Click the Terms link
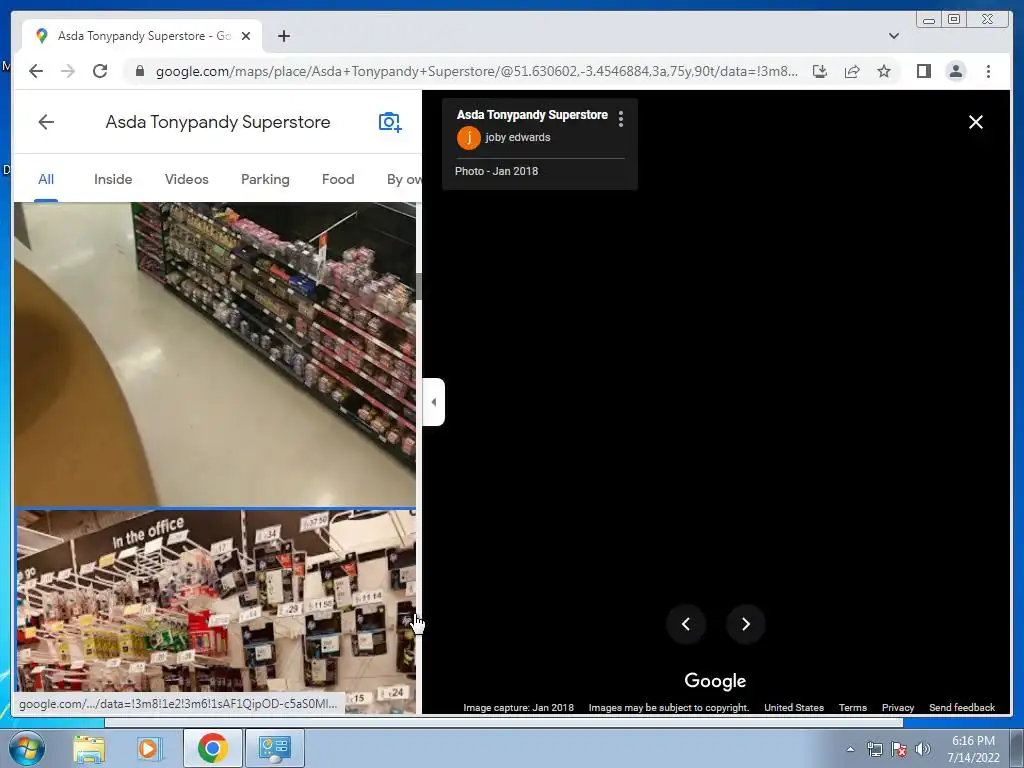Image resolution: width=1024 pixels, height=768 pixels. coord(852,707)
